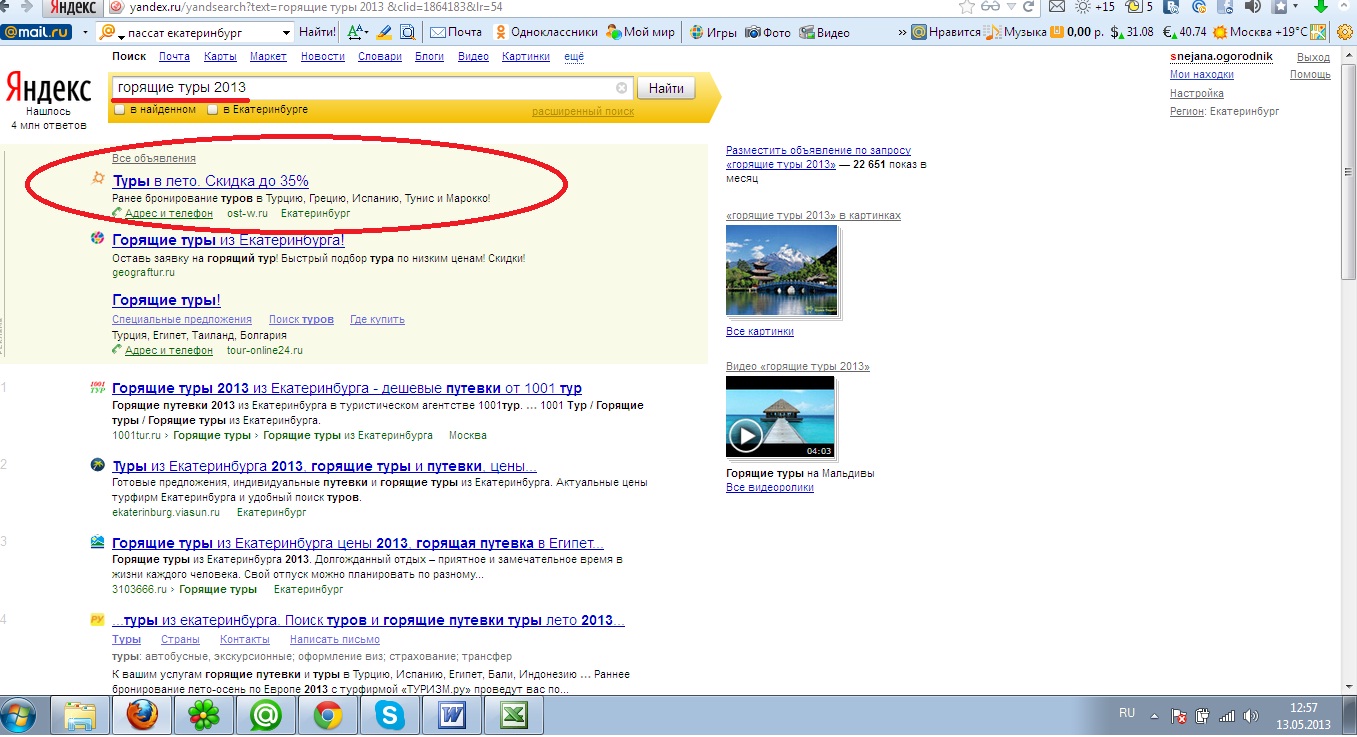The height and width of the screenshot is (737, 1357).
Task: Click the euro exchange rate 40.74
Action: (1186, 32)
